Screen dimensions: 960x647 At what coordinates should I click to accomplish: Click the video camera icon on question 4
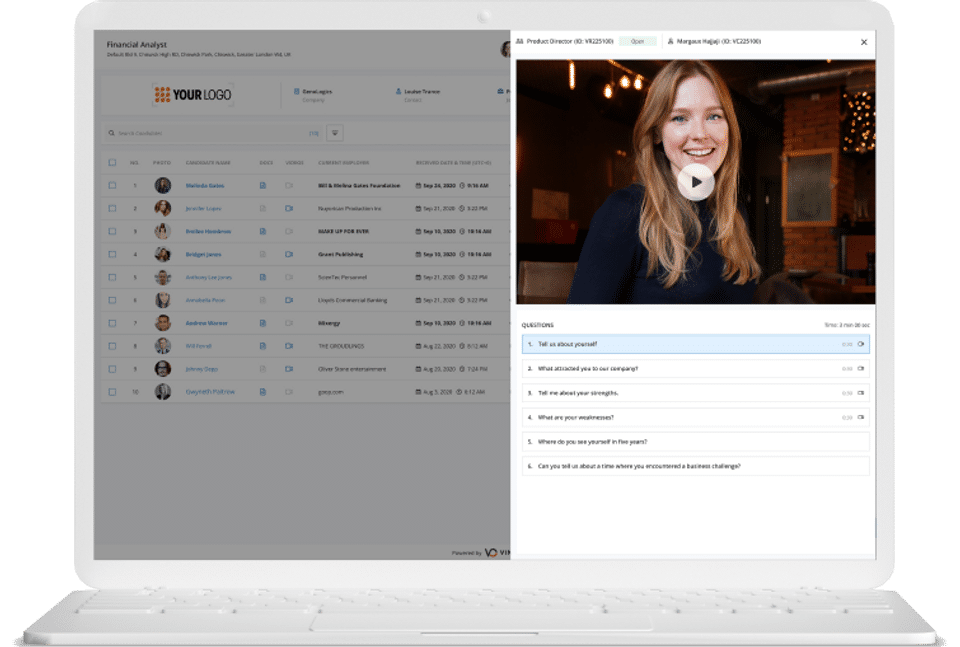(x=861, y=417)
